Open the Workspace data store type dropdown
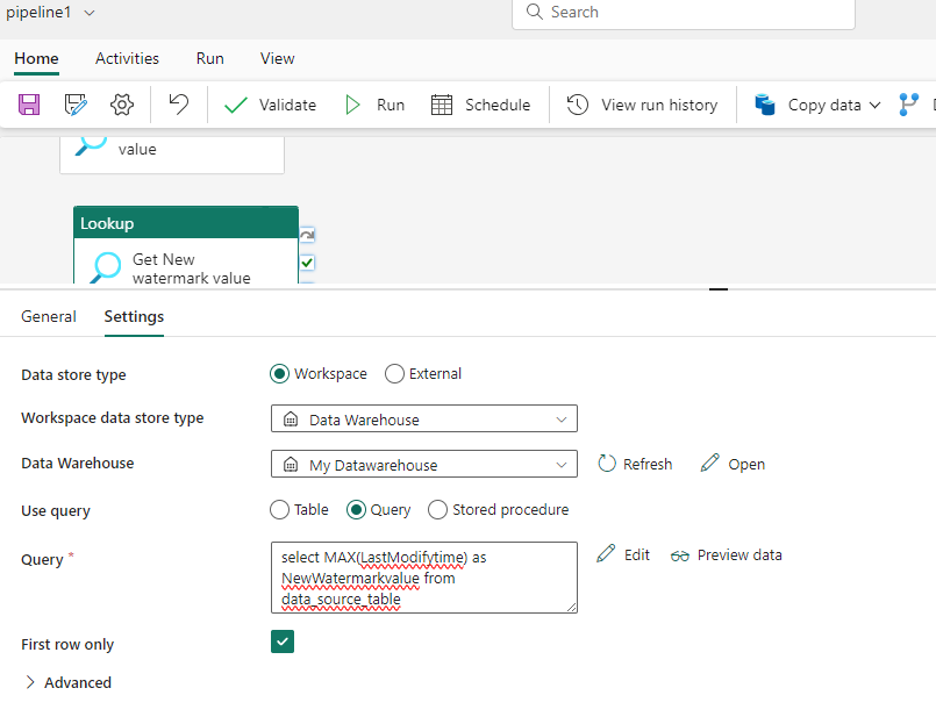Image resolution: width=936 pixels, height=724 pixels. point(424,418)
